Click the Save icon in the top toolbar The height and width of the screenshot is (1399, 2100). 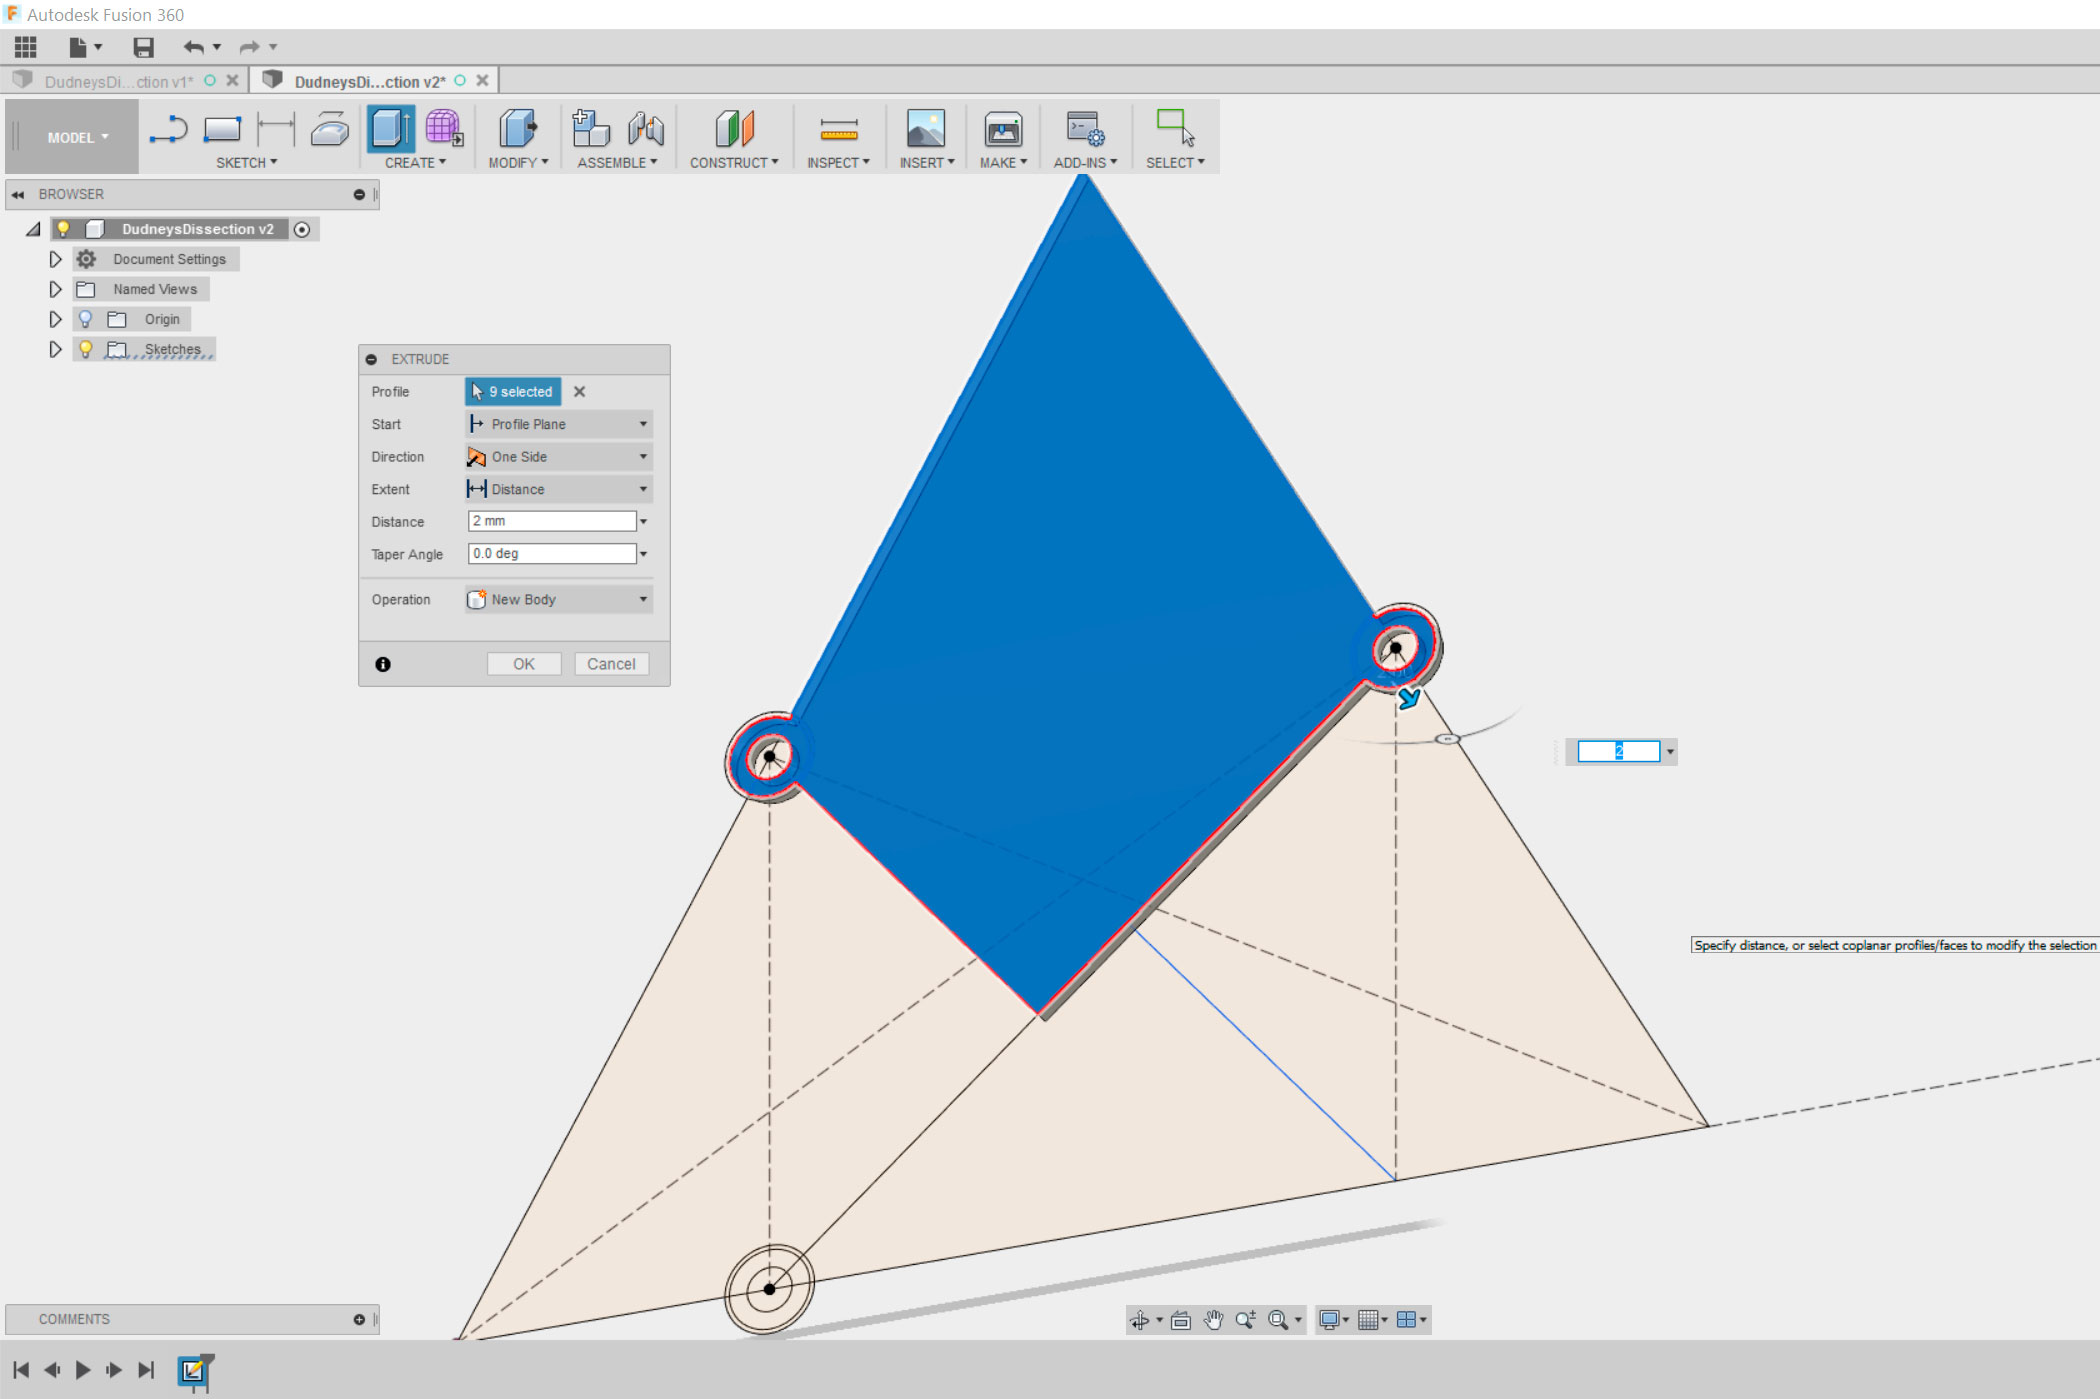click(143, 47)
